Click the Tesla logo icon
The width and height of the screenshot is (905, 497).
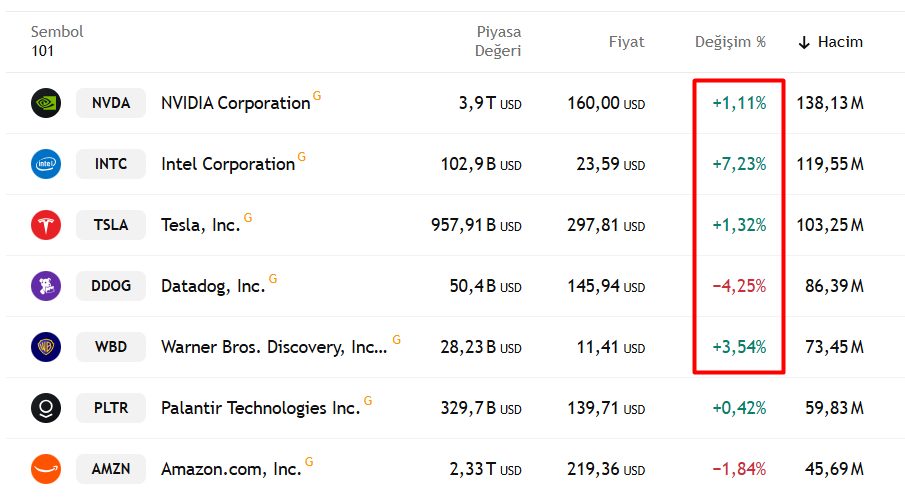coord(46,225)
